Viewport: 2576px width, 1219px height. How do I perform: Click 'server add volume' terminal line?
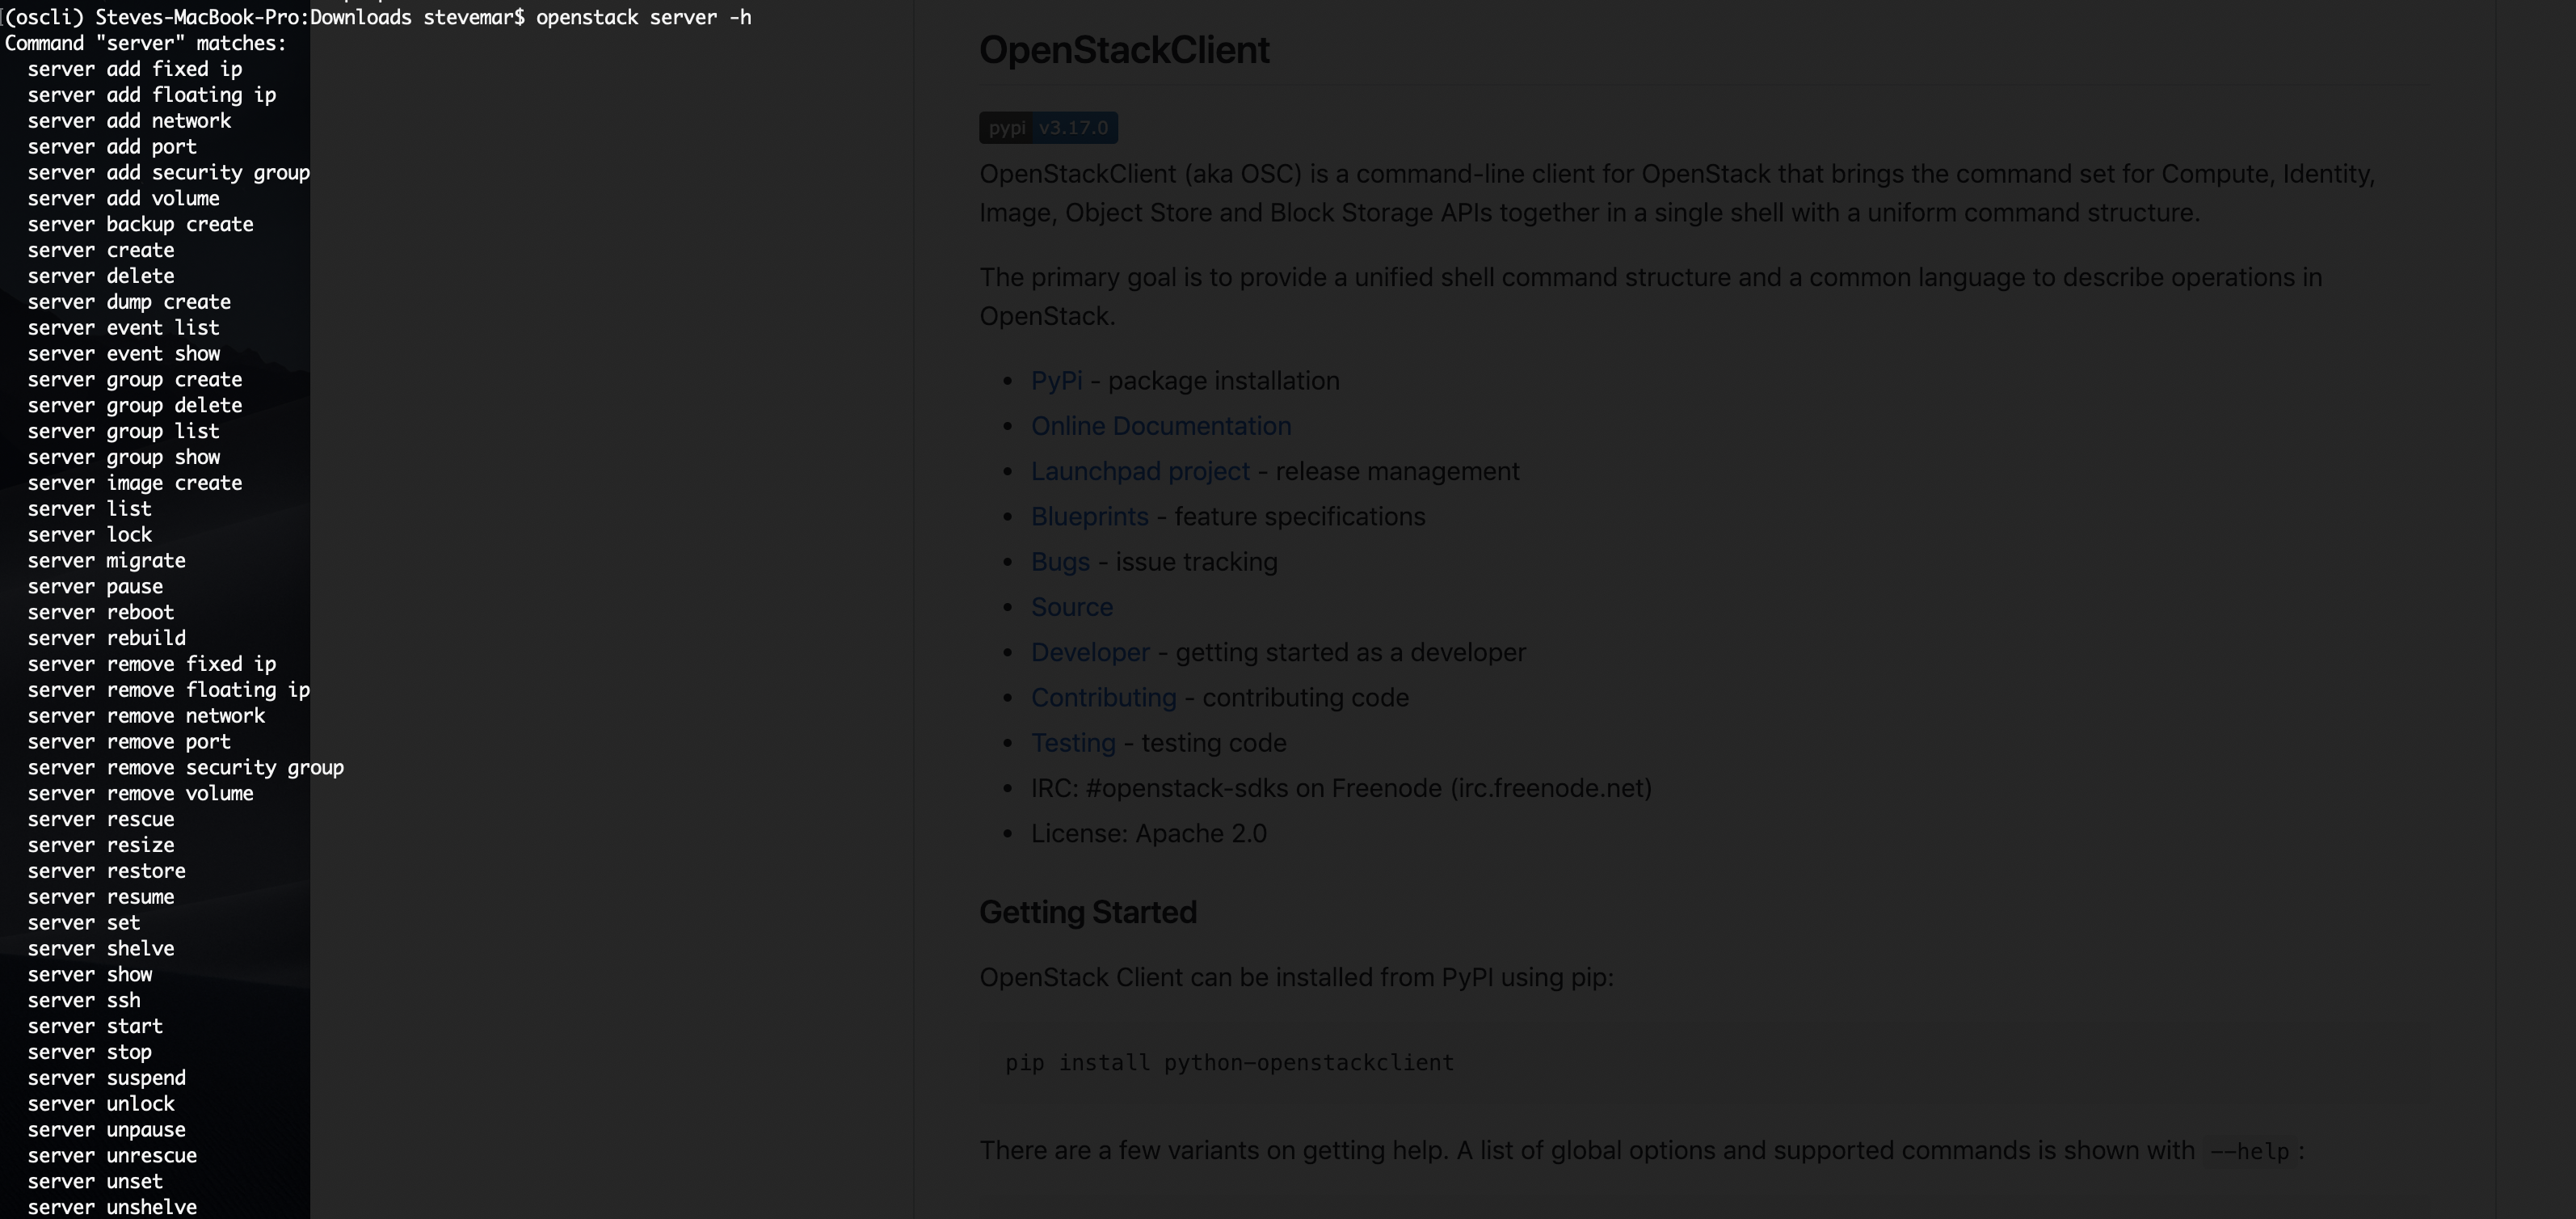[x=124, y=199]
